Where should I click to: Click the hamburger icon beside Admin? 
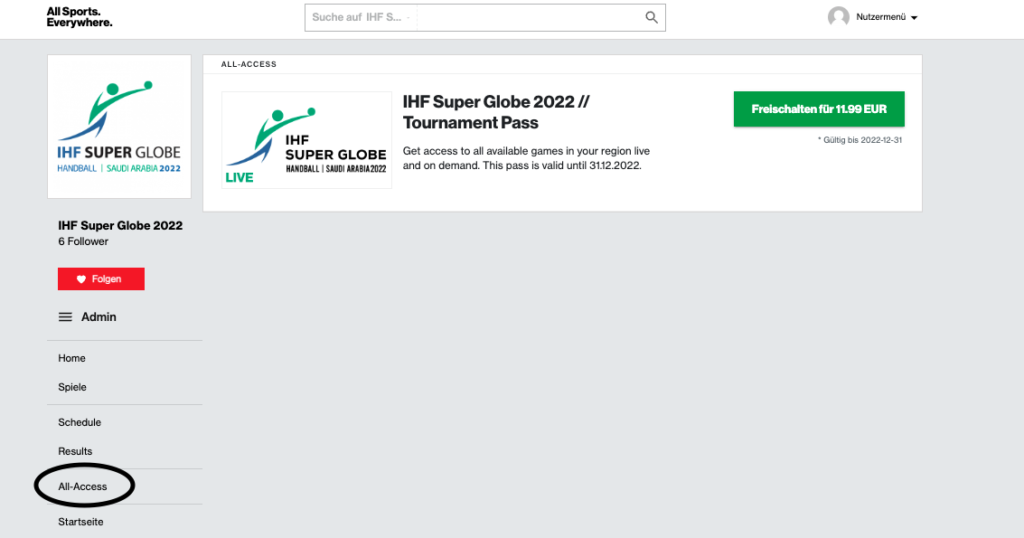click(x=65, y=317)
